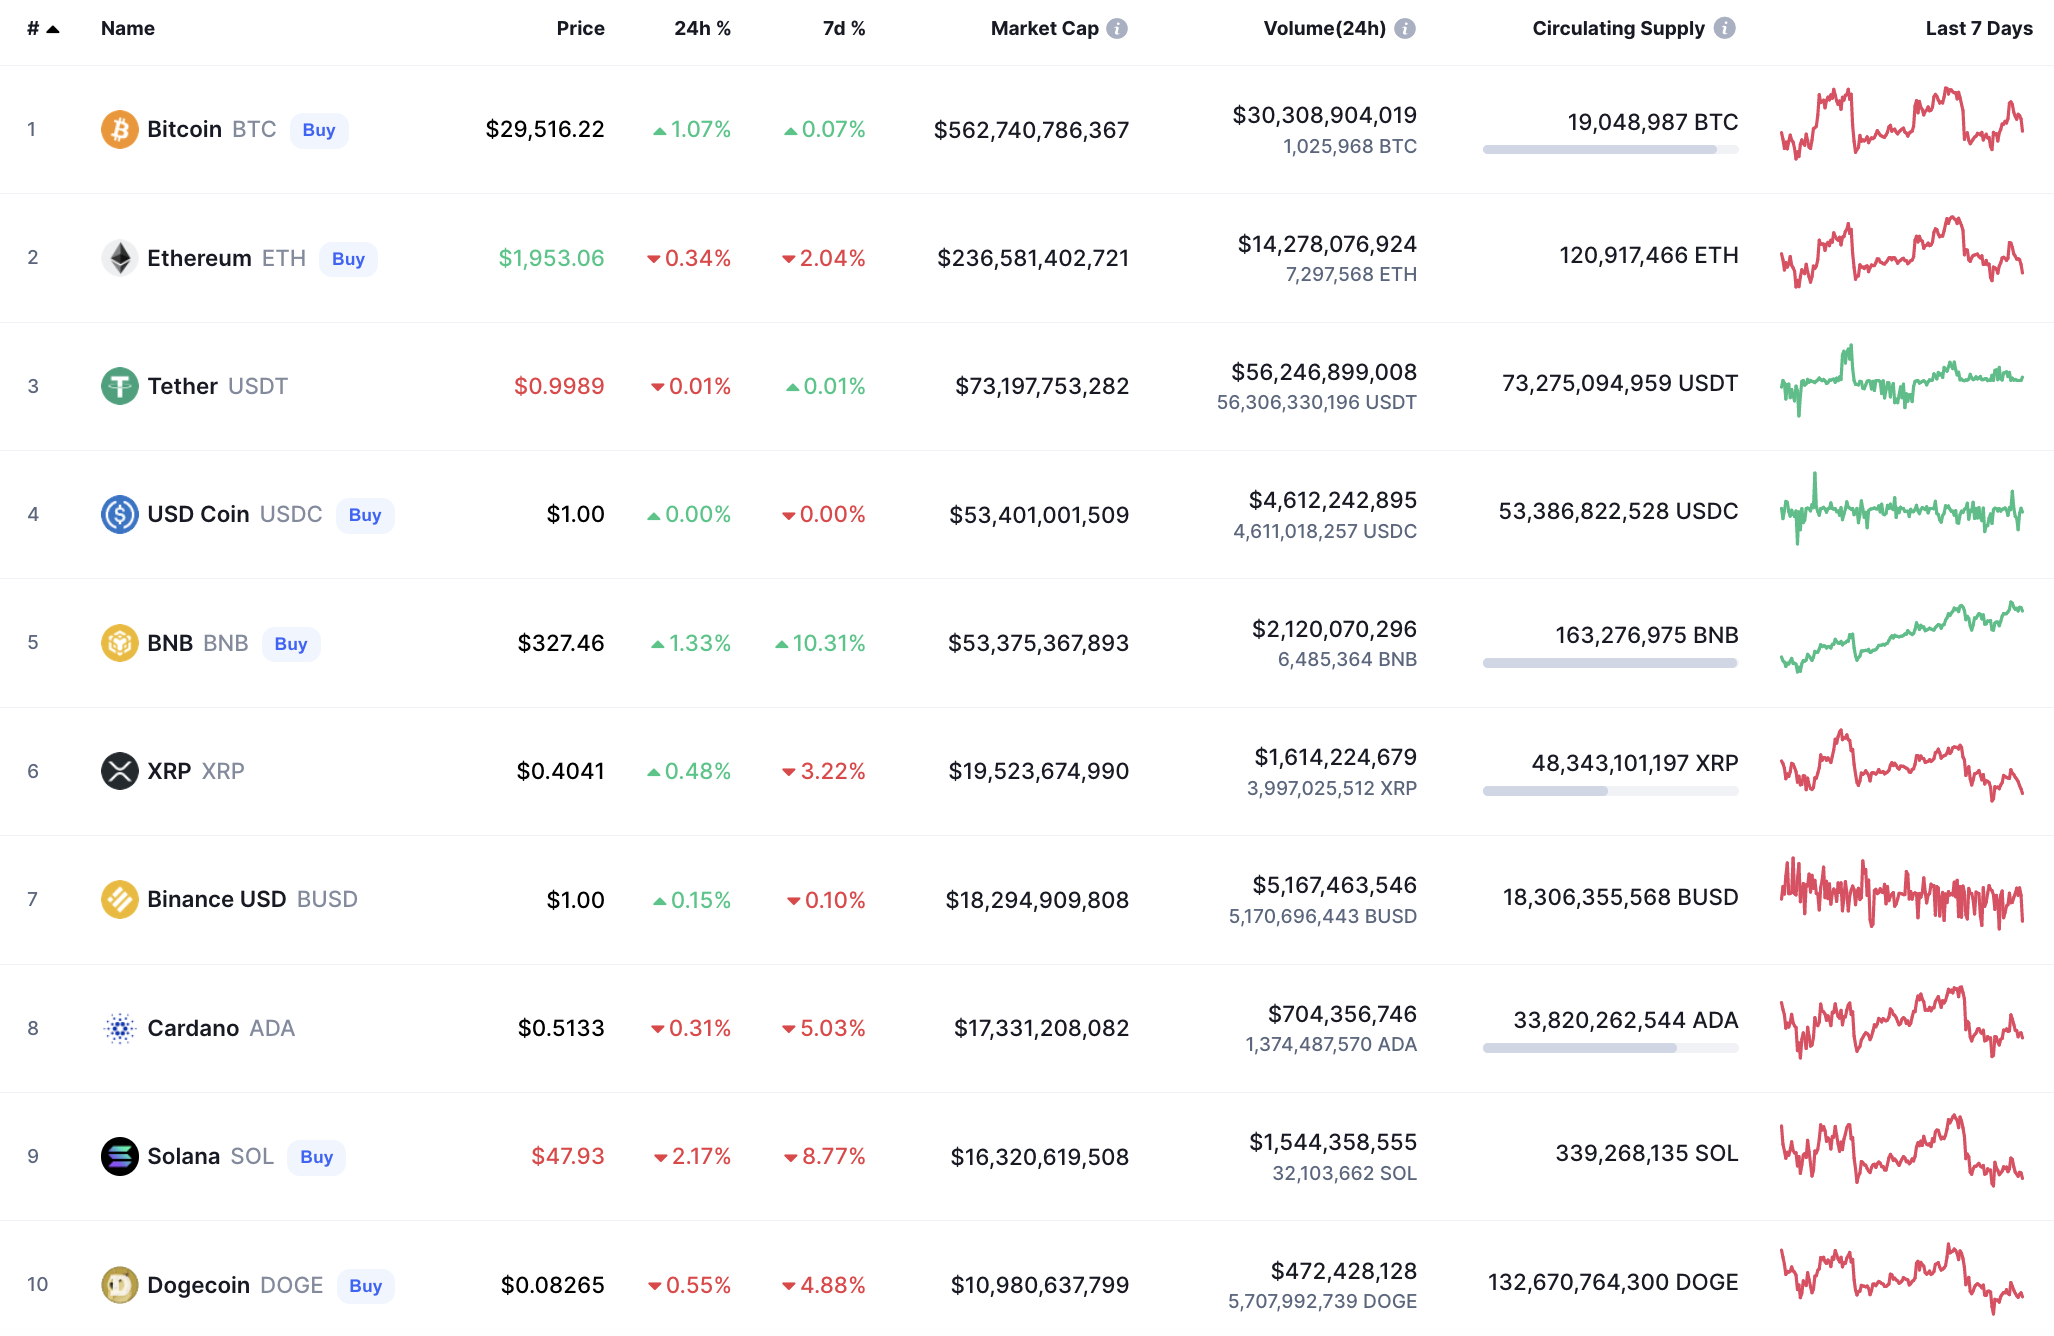Sort table by Price column header

pyautogui.click(x=580, y=28)
